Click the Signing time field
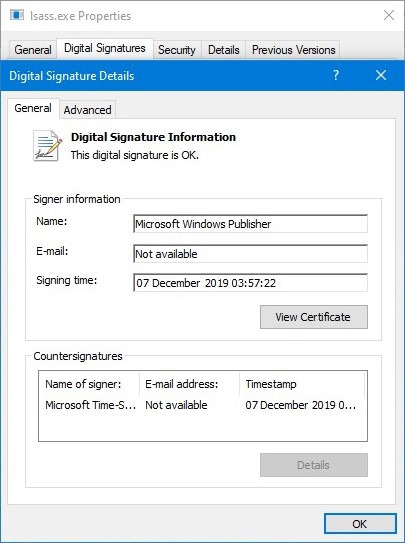The image size is (405, 543). coord(250,283)
